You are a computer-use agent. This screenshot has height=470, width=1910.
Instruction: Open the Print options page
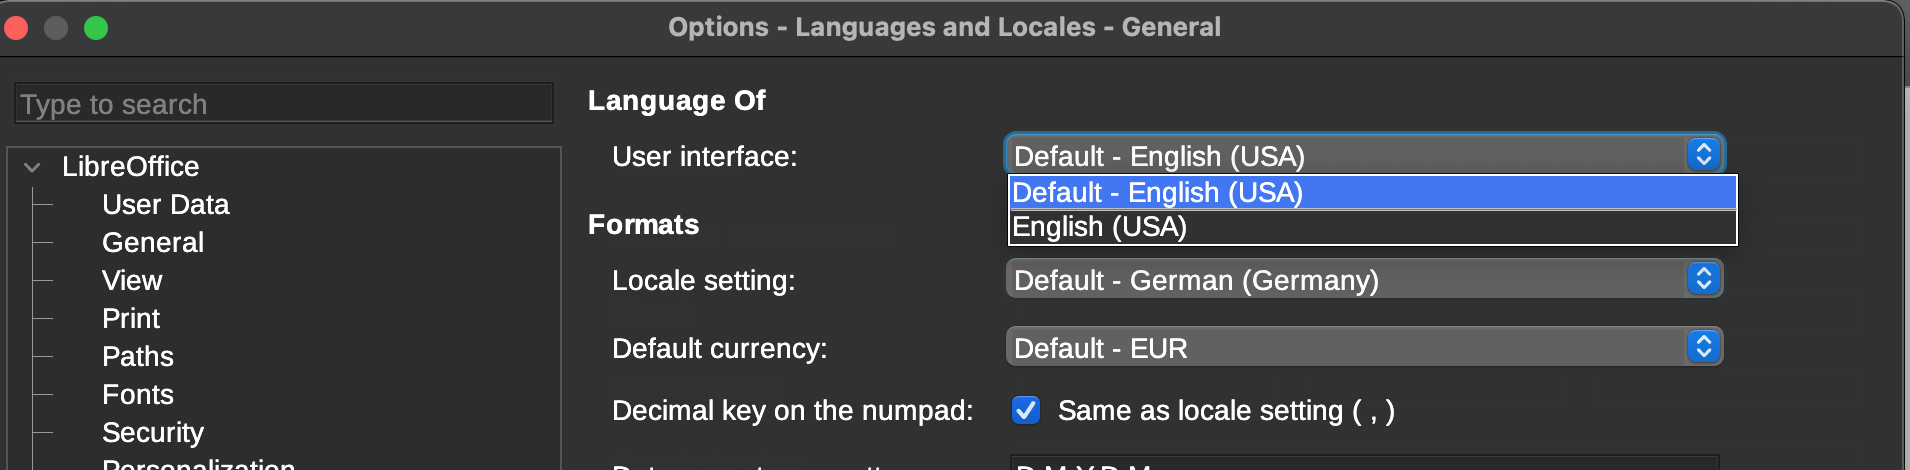point(131,319)
